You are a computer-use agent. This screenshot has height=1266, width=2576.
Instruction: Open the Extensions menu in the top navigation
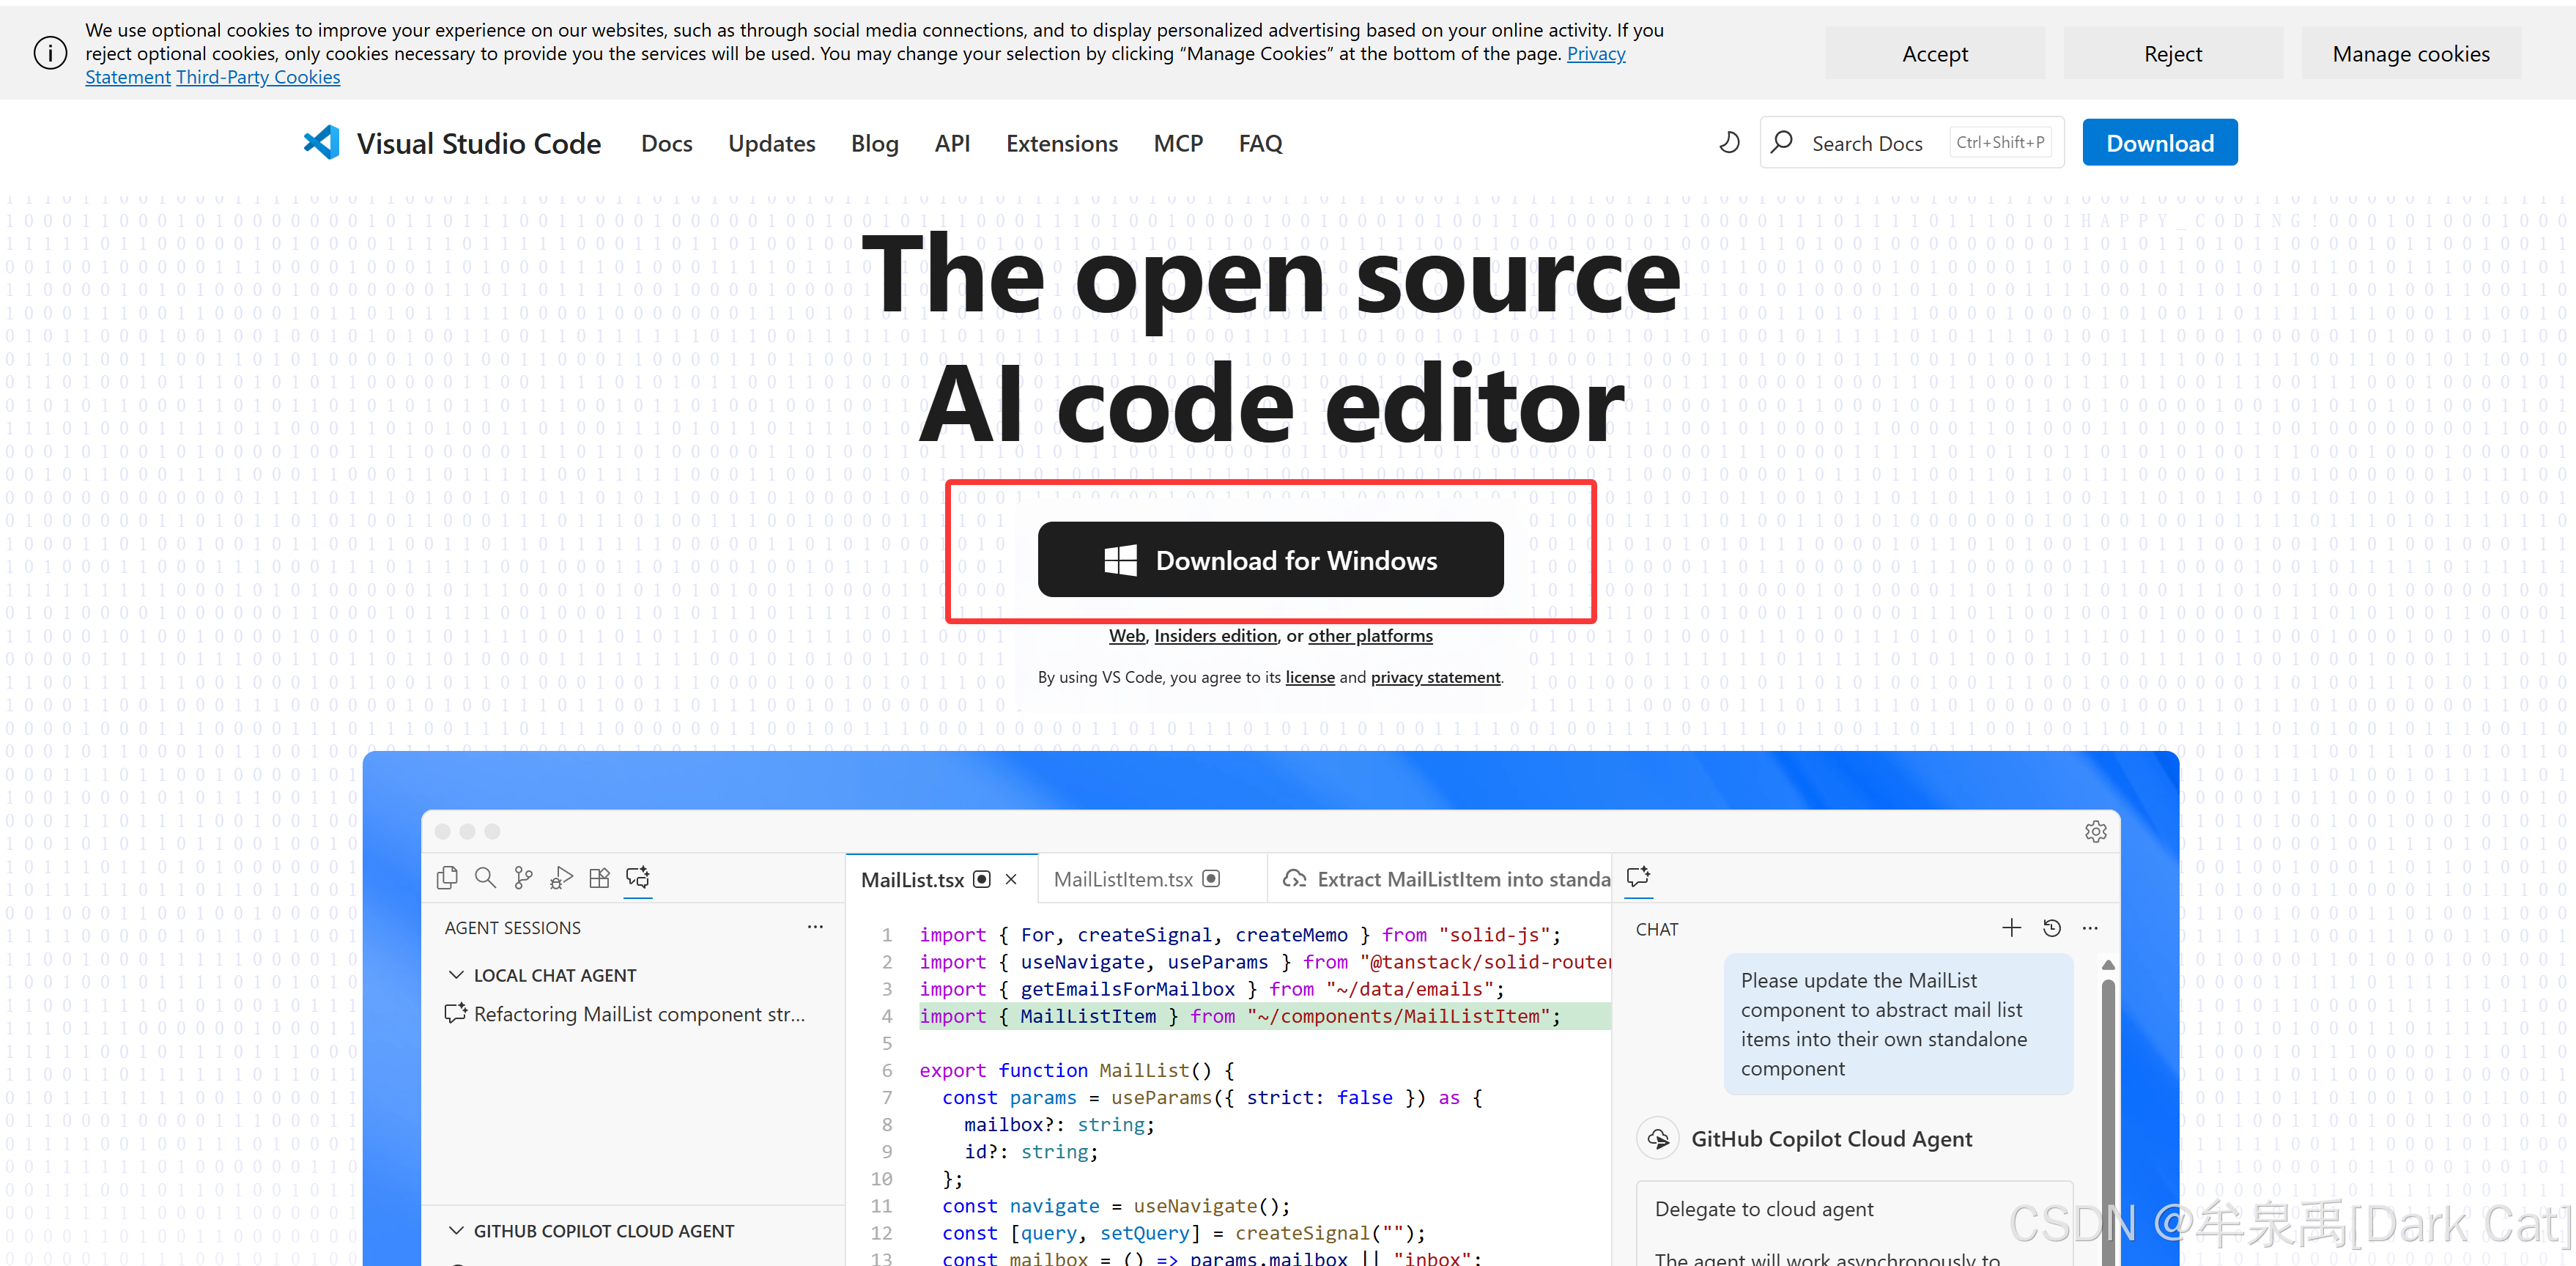pyautogui.click(x=1061, y=143)
